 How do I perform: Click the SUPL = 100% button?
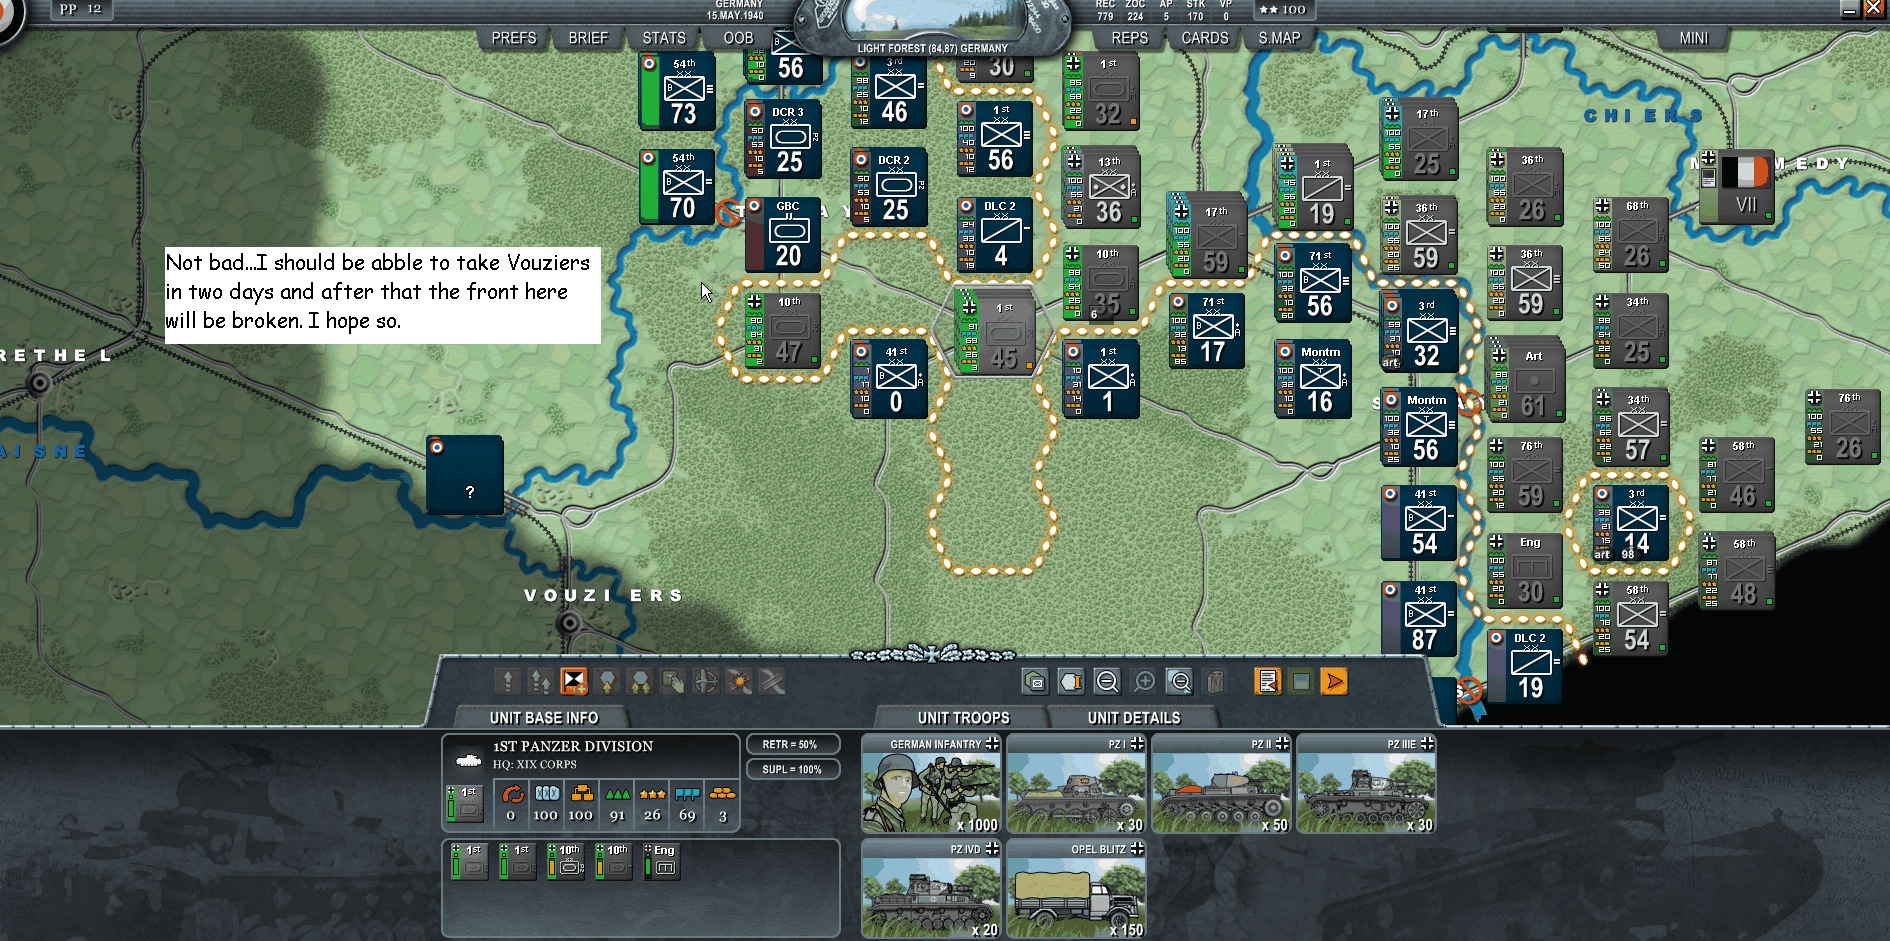(792, 769)
